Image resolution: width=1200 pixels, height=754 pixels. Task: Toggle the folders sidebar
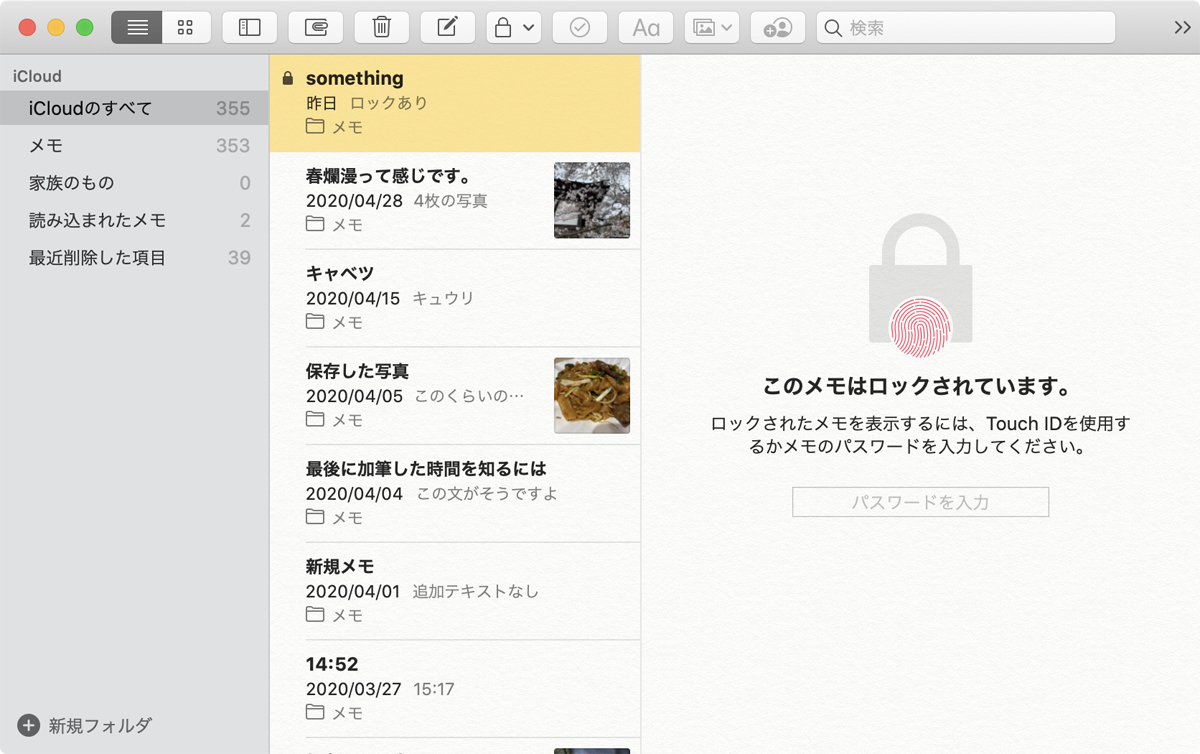(249, 27)
